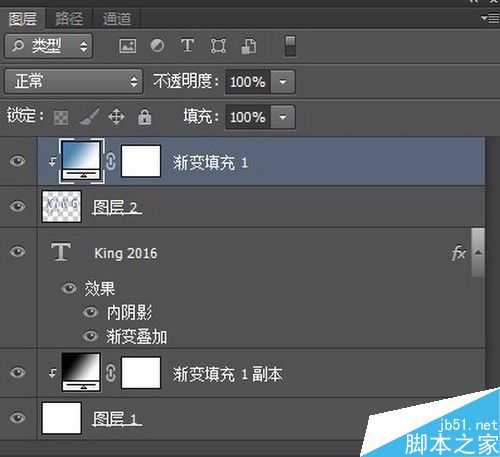The height and width of the screenshot is (457, 500).
Task: Click mask thumbnail of 渐变填充 1 副本
Action: pyautogui.click(x=141, y=373)
